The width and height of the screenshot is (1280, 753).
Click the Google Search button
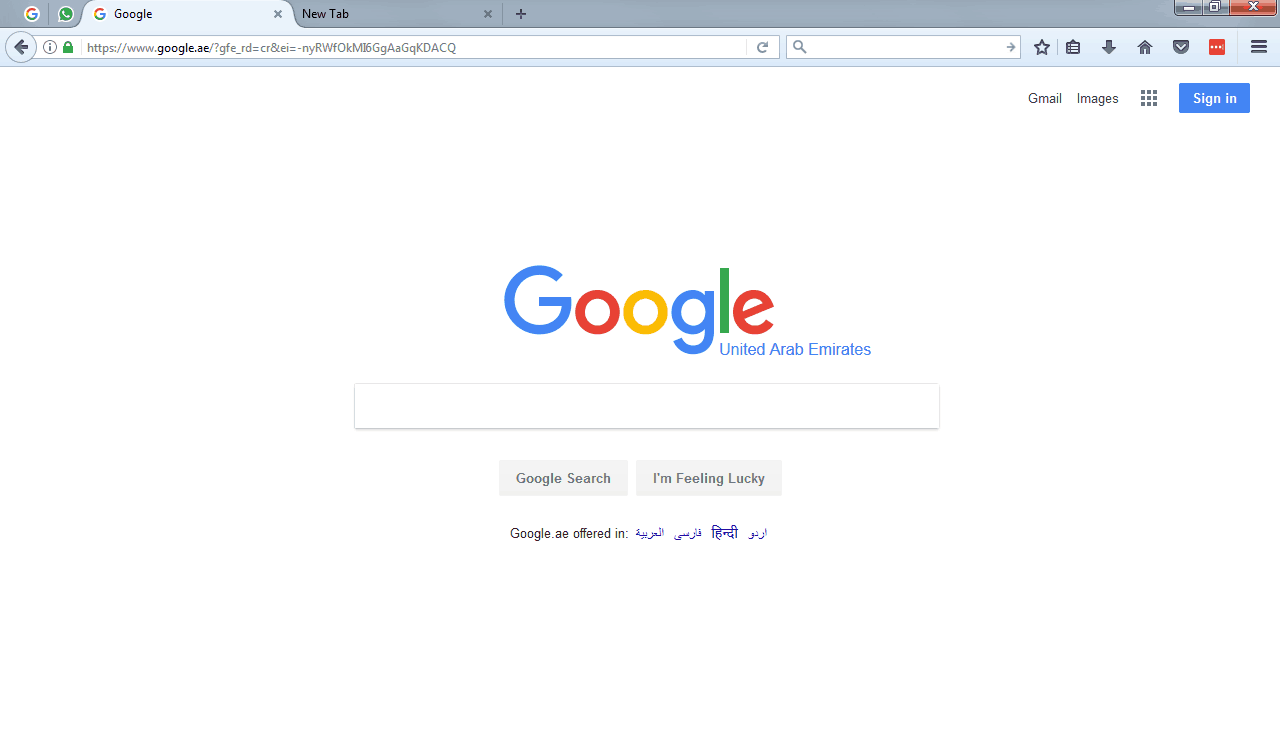click(563, 478)
